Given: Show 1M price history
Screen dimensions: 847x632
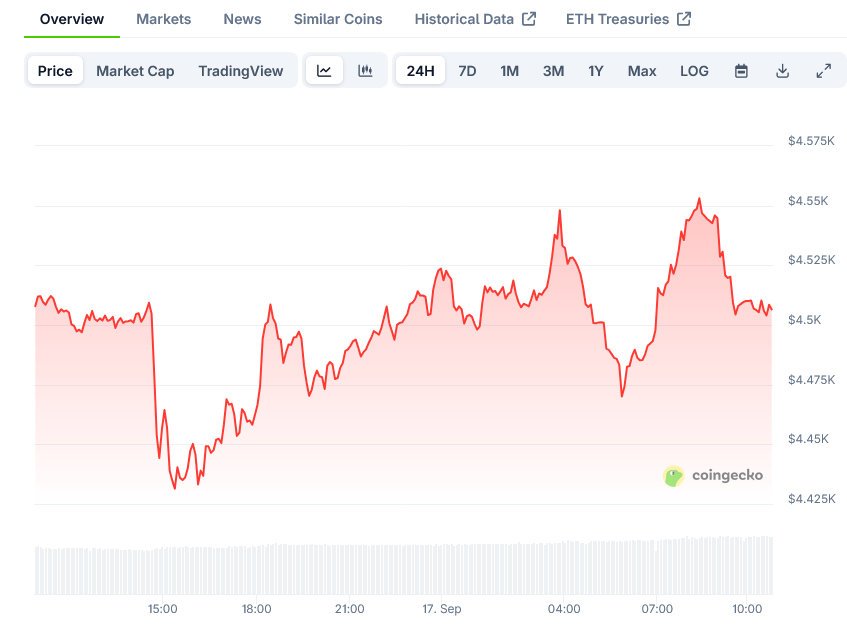Looking at the screenshot, I should (x=509, y=71).
